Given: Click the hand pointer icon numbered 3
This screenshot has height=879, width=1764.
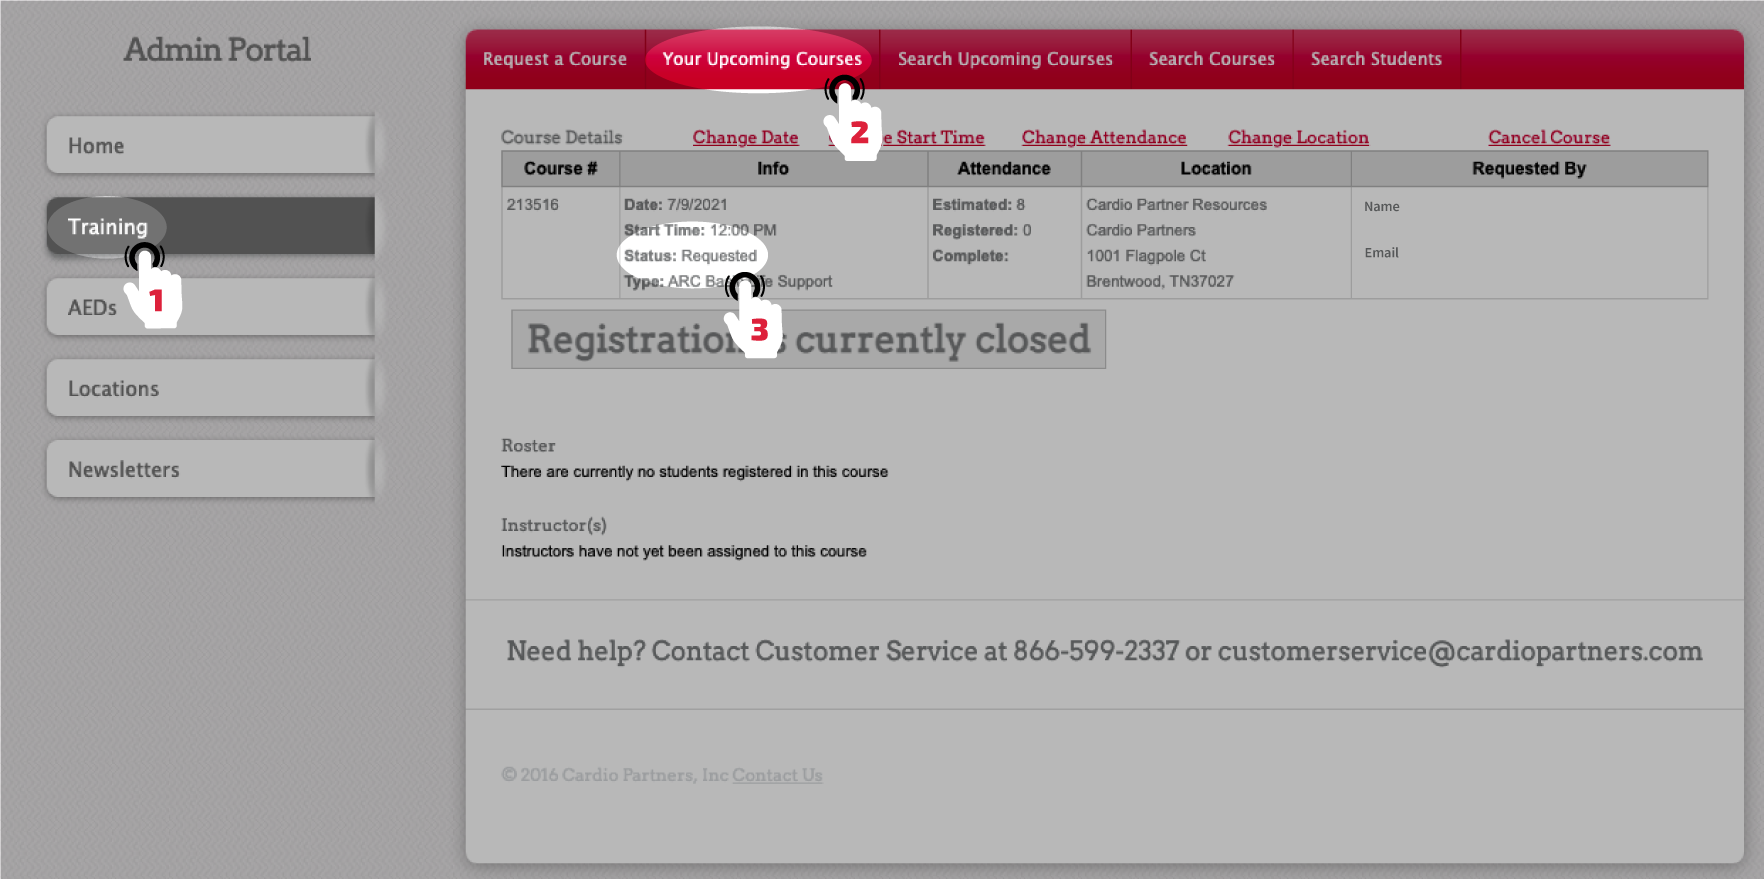Looking at the screenshot, I should [x=752, y=318].
